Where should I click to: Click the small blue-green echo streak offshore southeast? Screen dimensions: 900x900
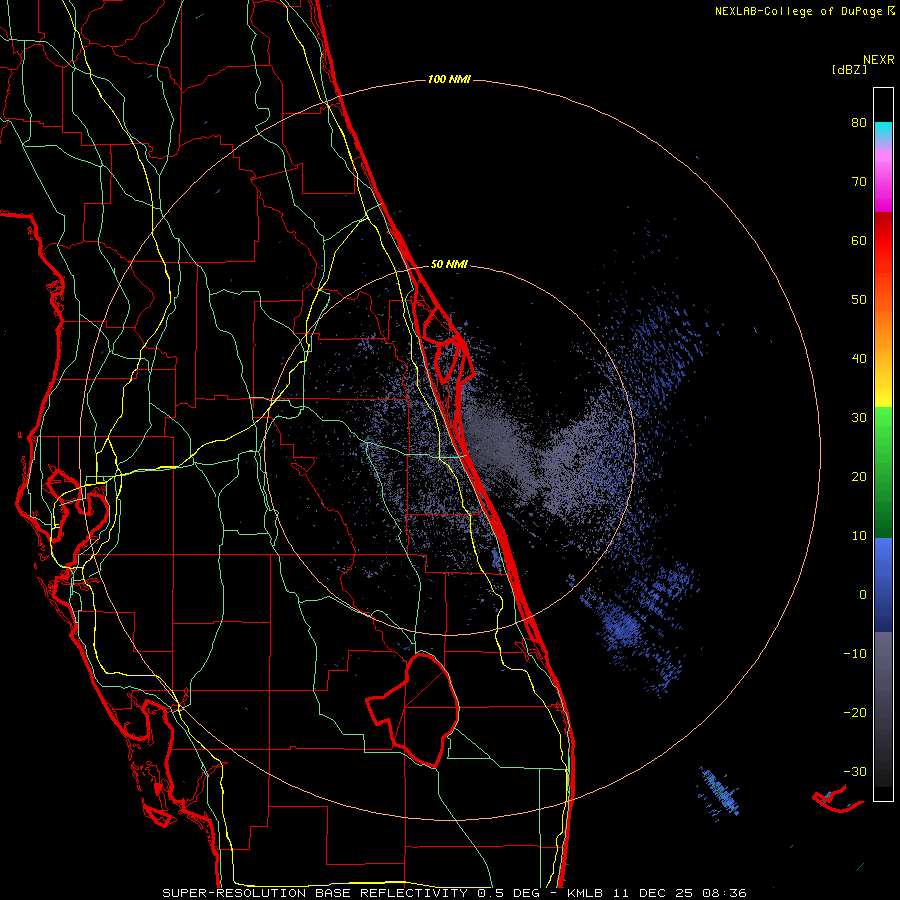(x=719, y=792)
